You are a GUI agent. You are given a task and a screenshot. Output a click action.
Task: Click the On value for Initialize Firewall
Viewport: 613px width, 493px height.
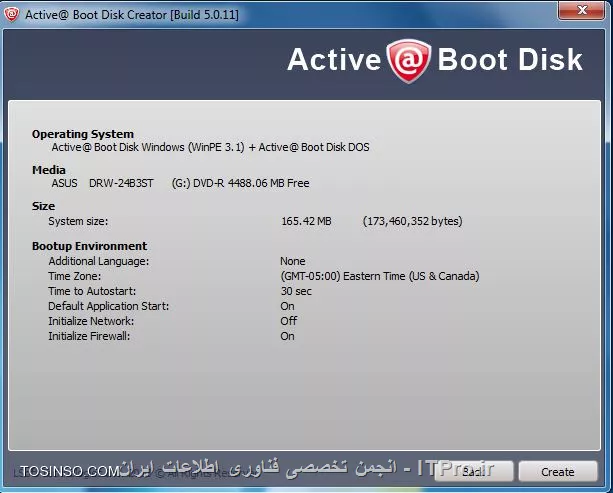[287, 336]
